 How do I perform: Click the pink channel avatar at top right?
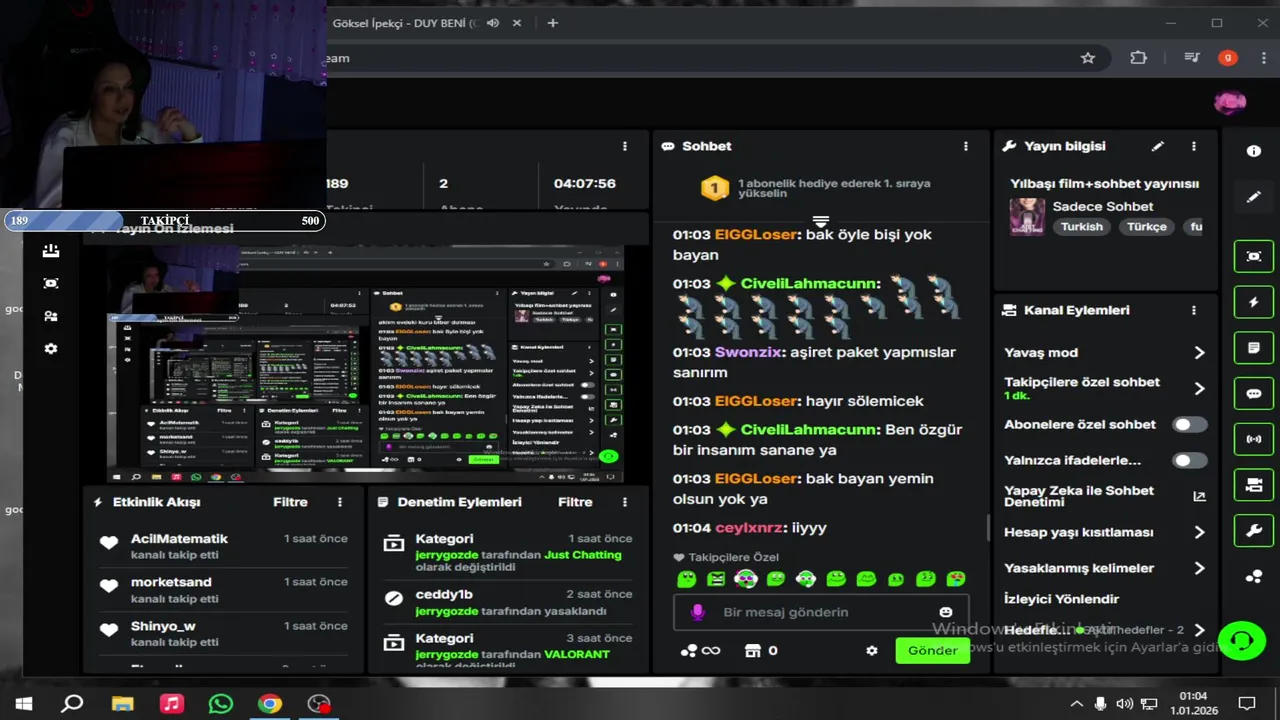(x=1230, y=102)
